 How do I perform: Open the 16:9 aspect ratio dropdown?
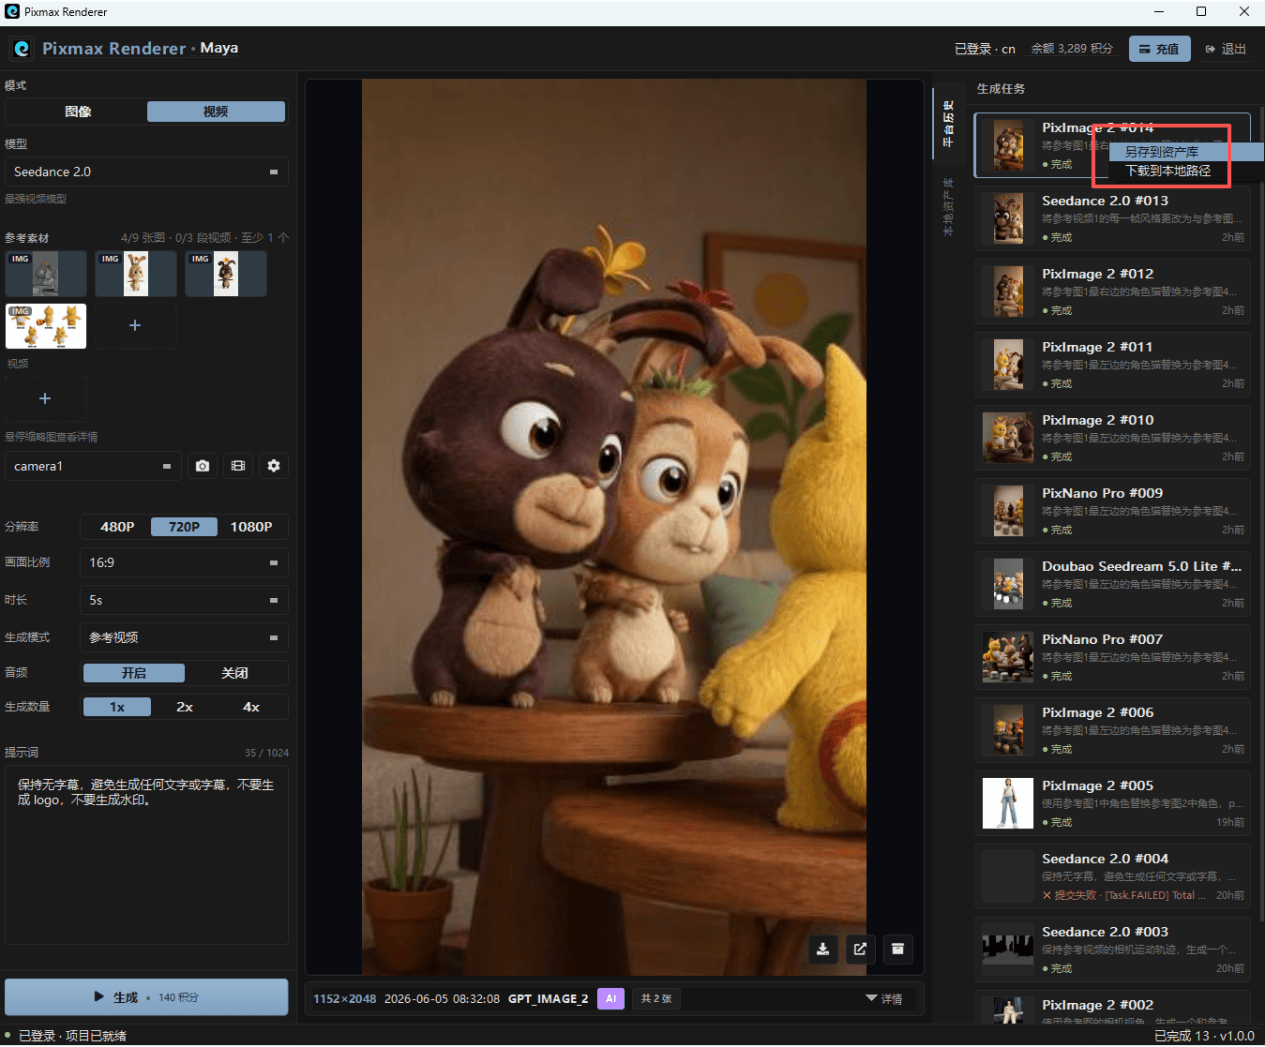coord(184,563)
